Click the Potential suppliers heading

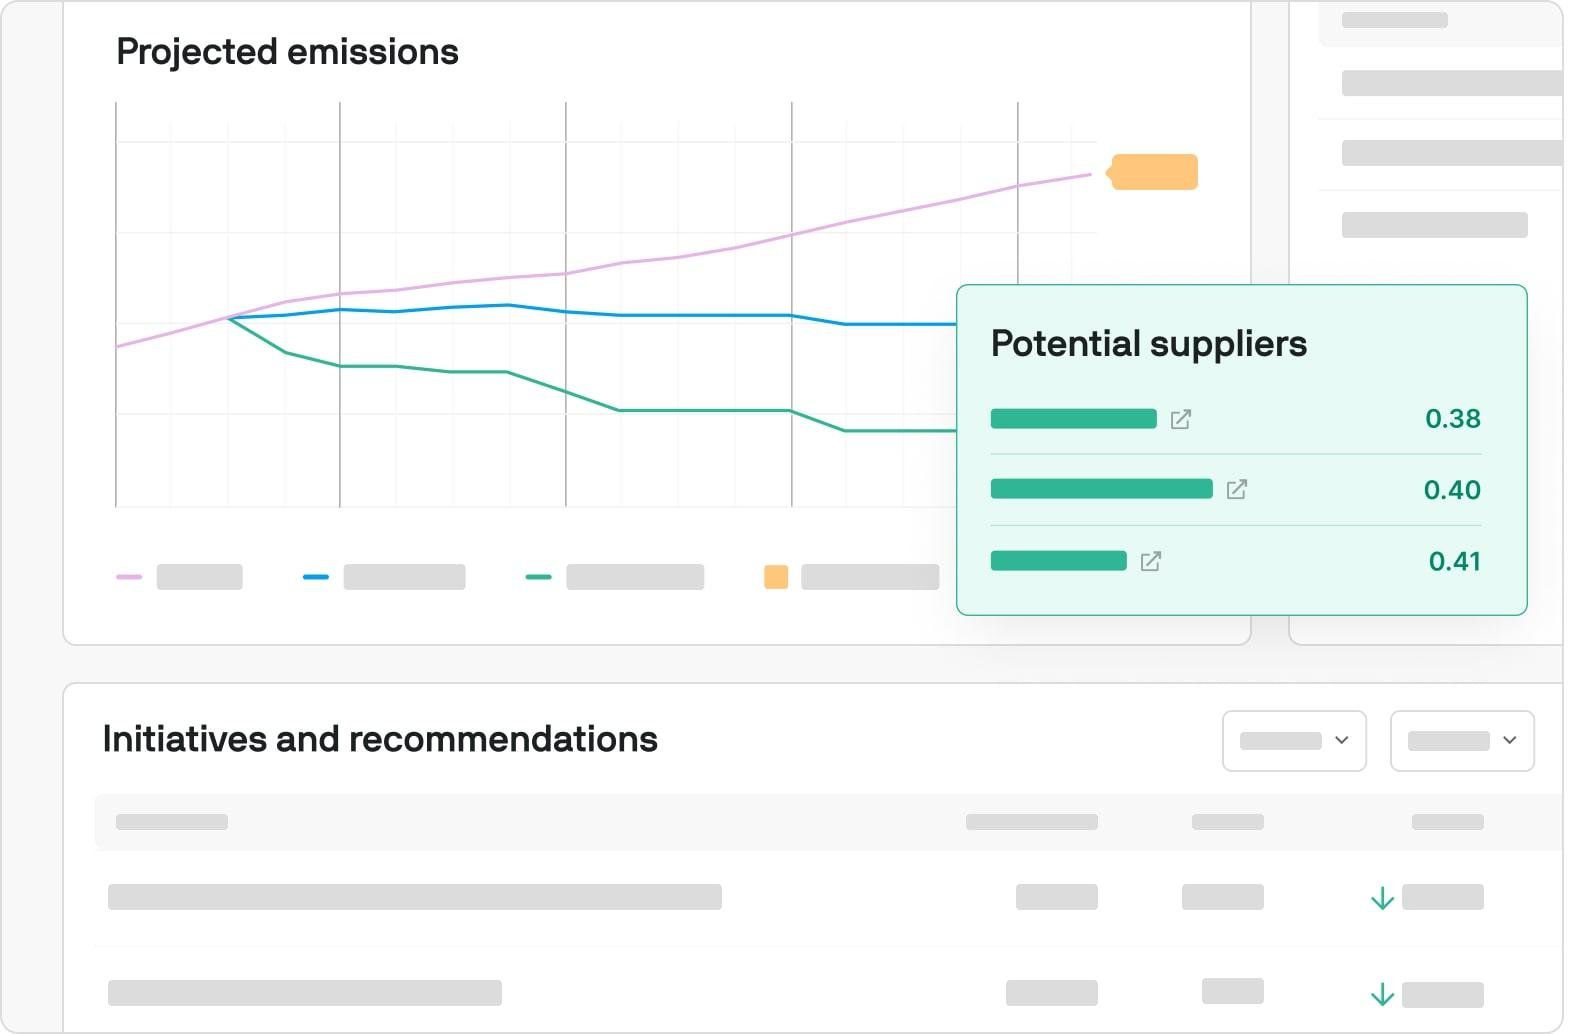tap(1148, 344)
